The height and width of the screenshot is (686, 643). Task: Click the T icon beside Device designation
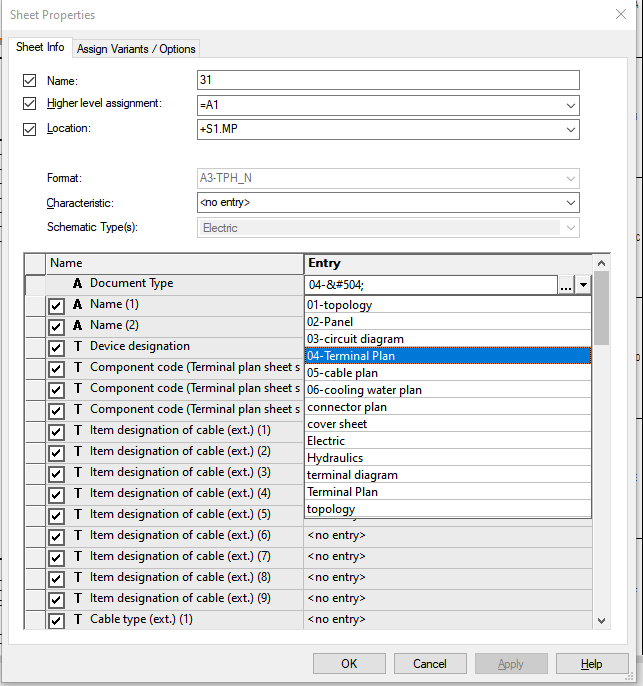(x=77, y=347)
